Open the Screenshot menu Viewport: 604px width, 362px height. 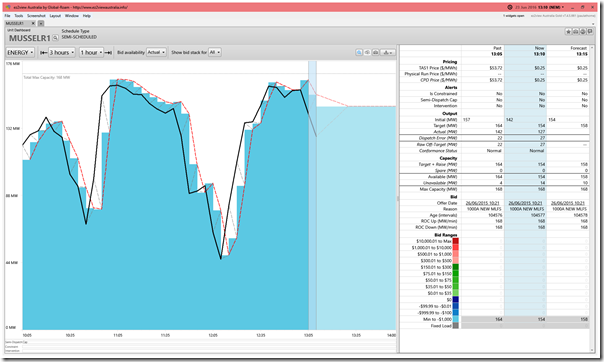tap(36, 16)
